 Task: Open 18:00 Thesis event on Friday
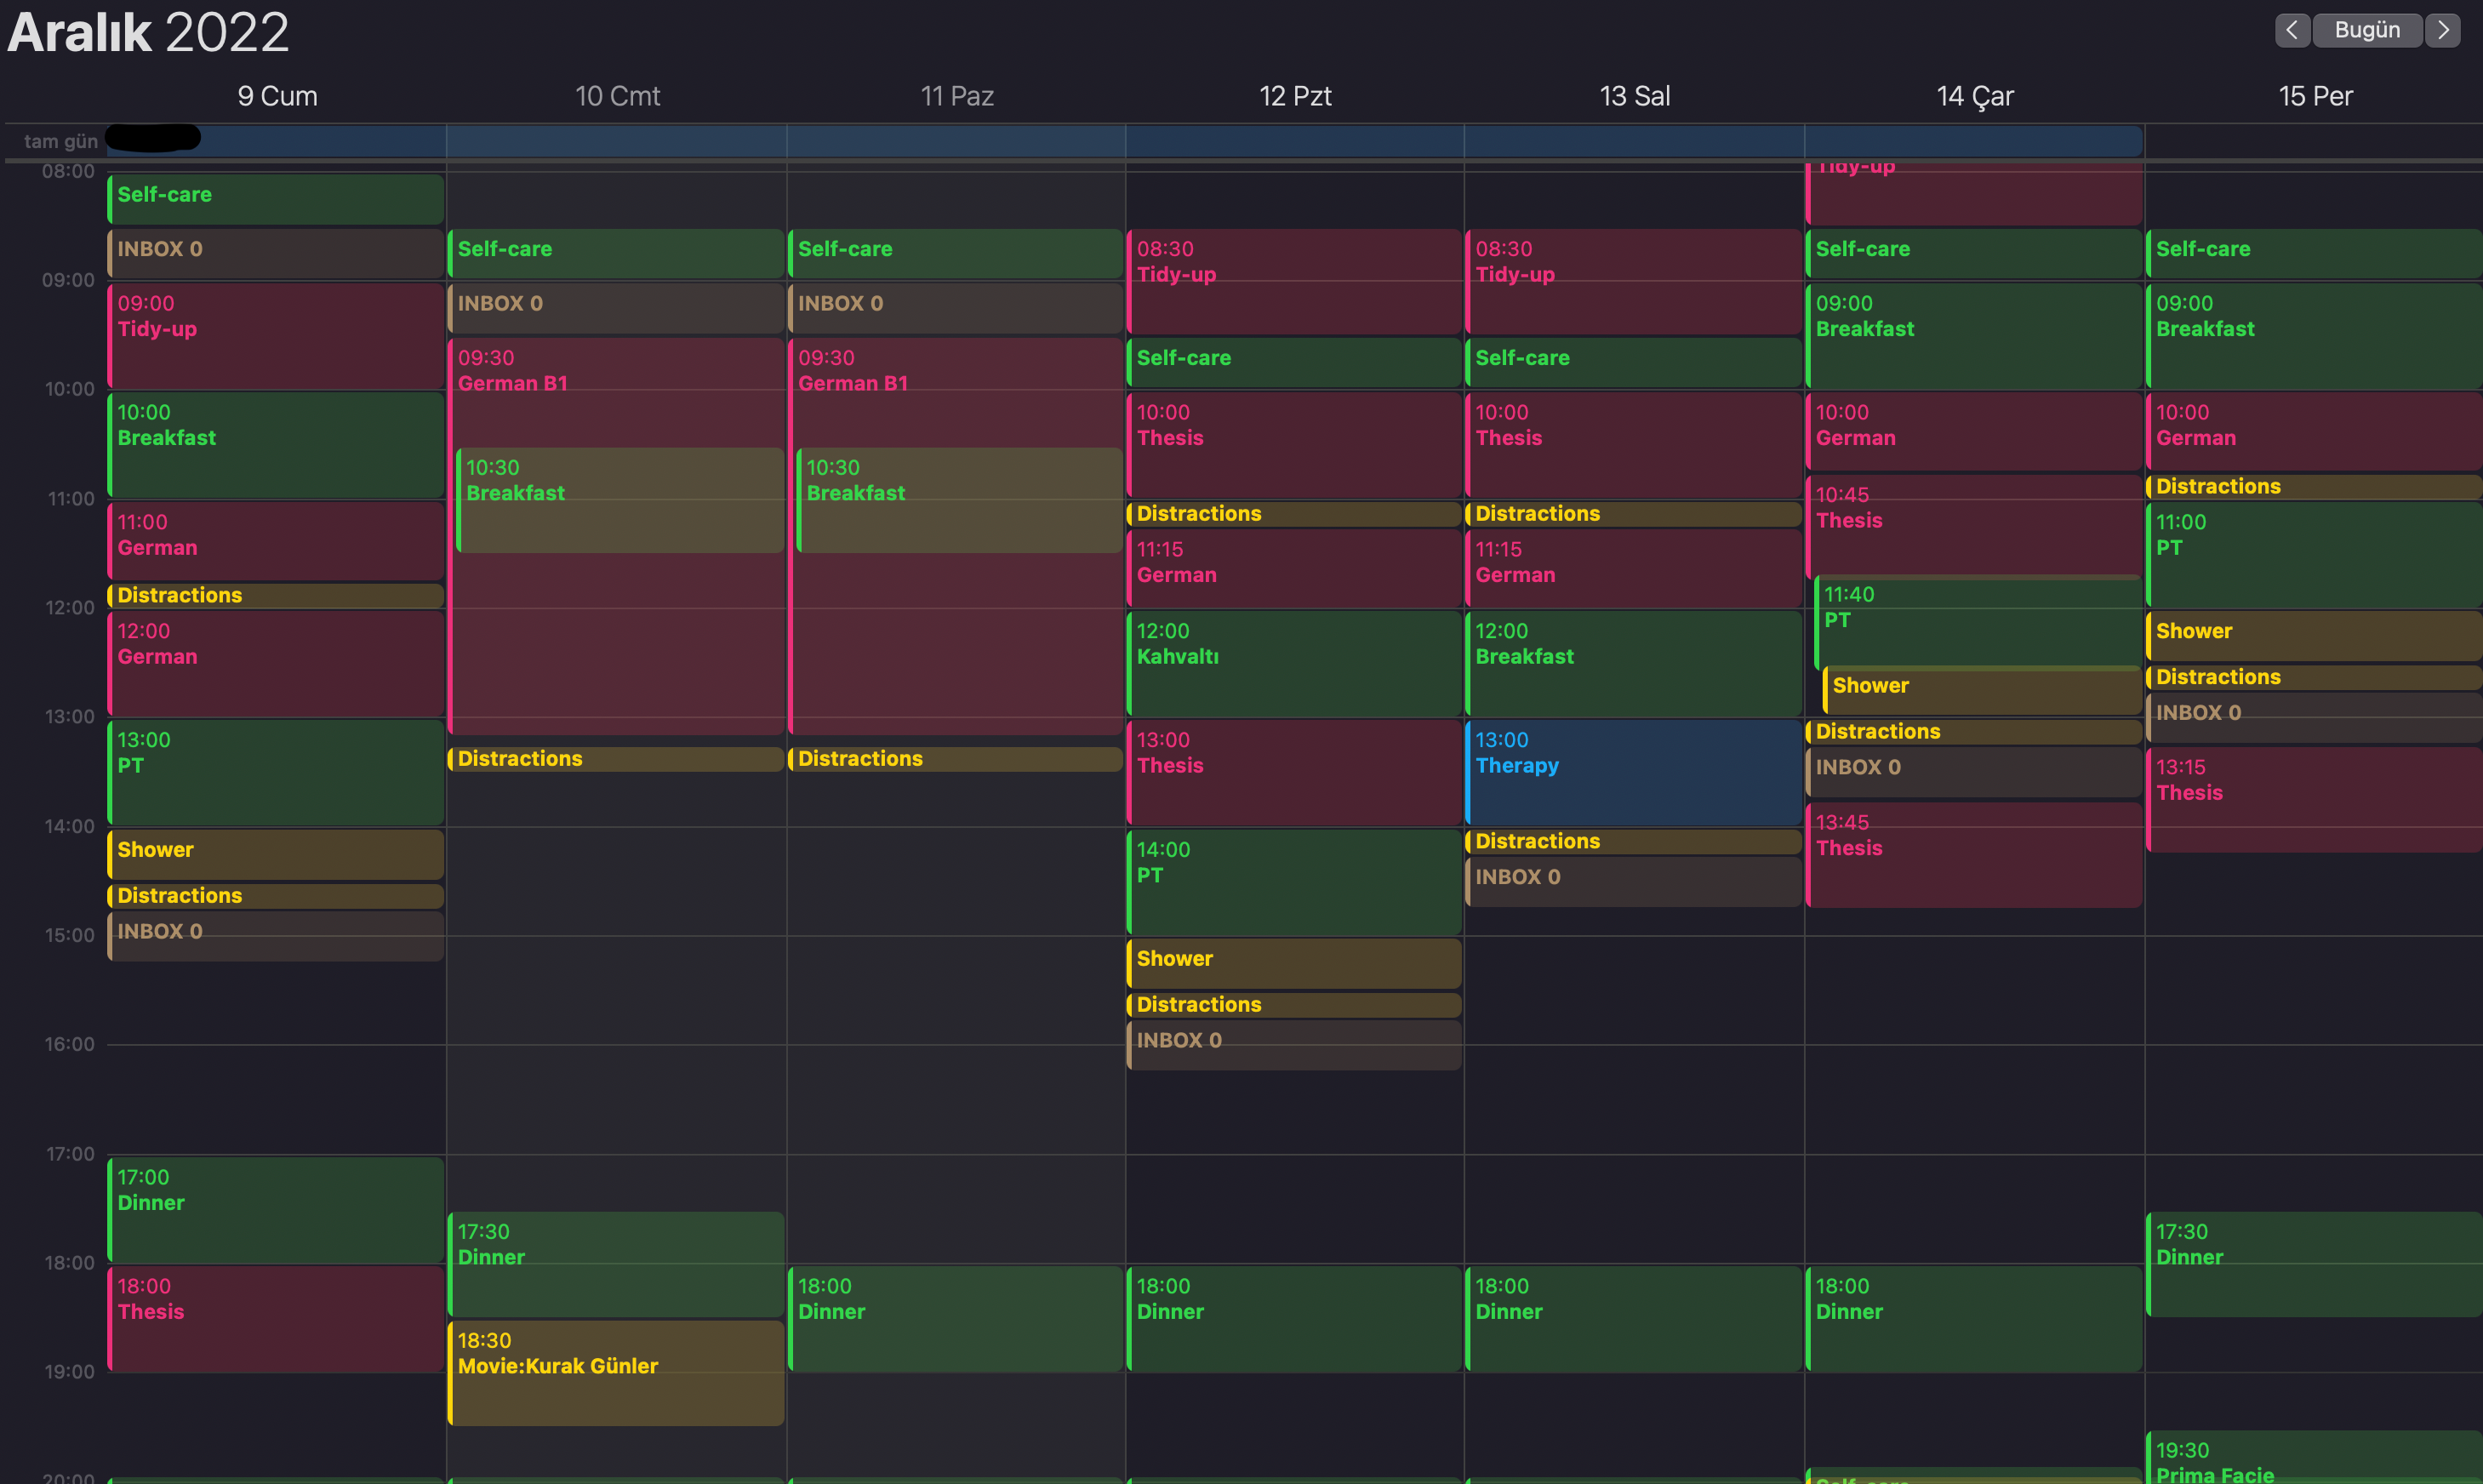[276, 1318]
